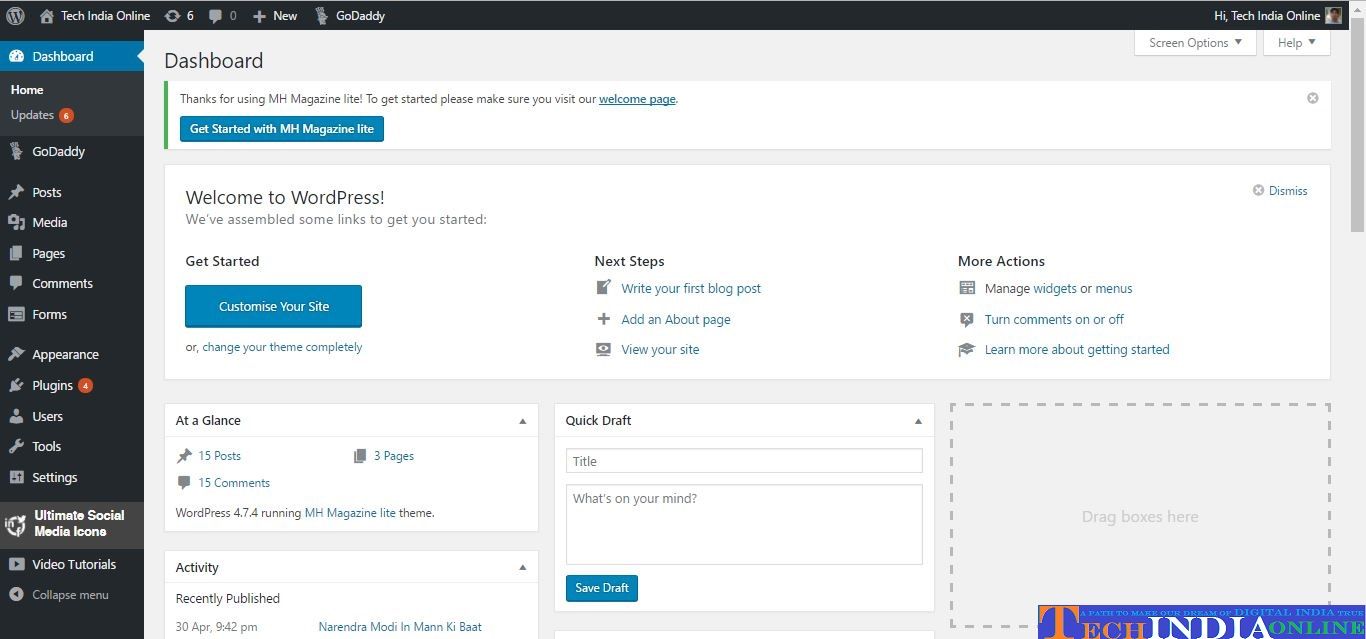
Task: Open the 15 Comments link
Action: pyautogui.click(x=234, y=483)
